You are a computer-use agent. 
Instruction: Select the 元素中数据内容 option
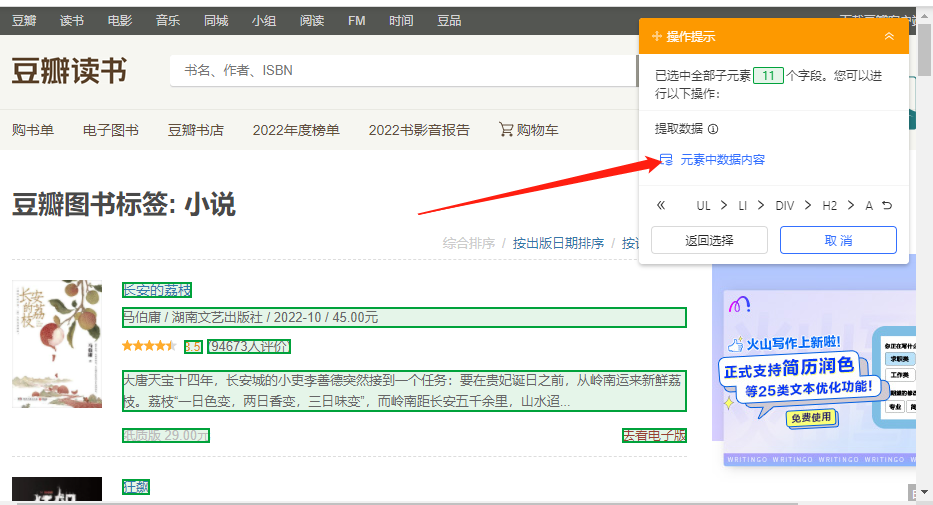[722, 159]
